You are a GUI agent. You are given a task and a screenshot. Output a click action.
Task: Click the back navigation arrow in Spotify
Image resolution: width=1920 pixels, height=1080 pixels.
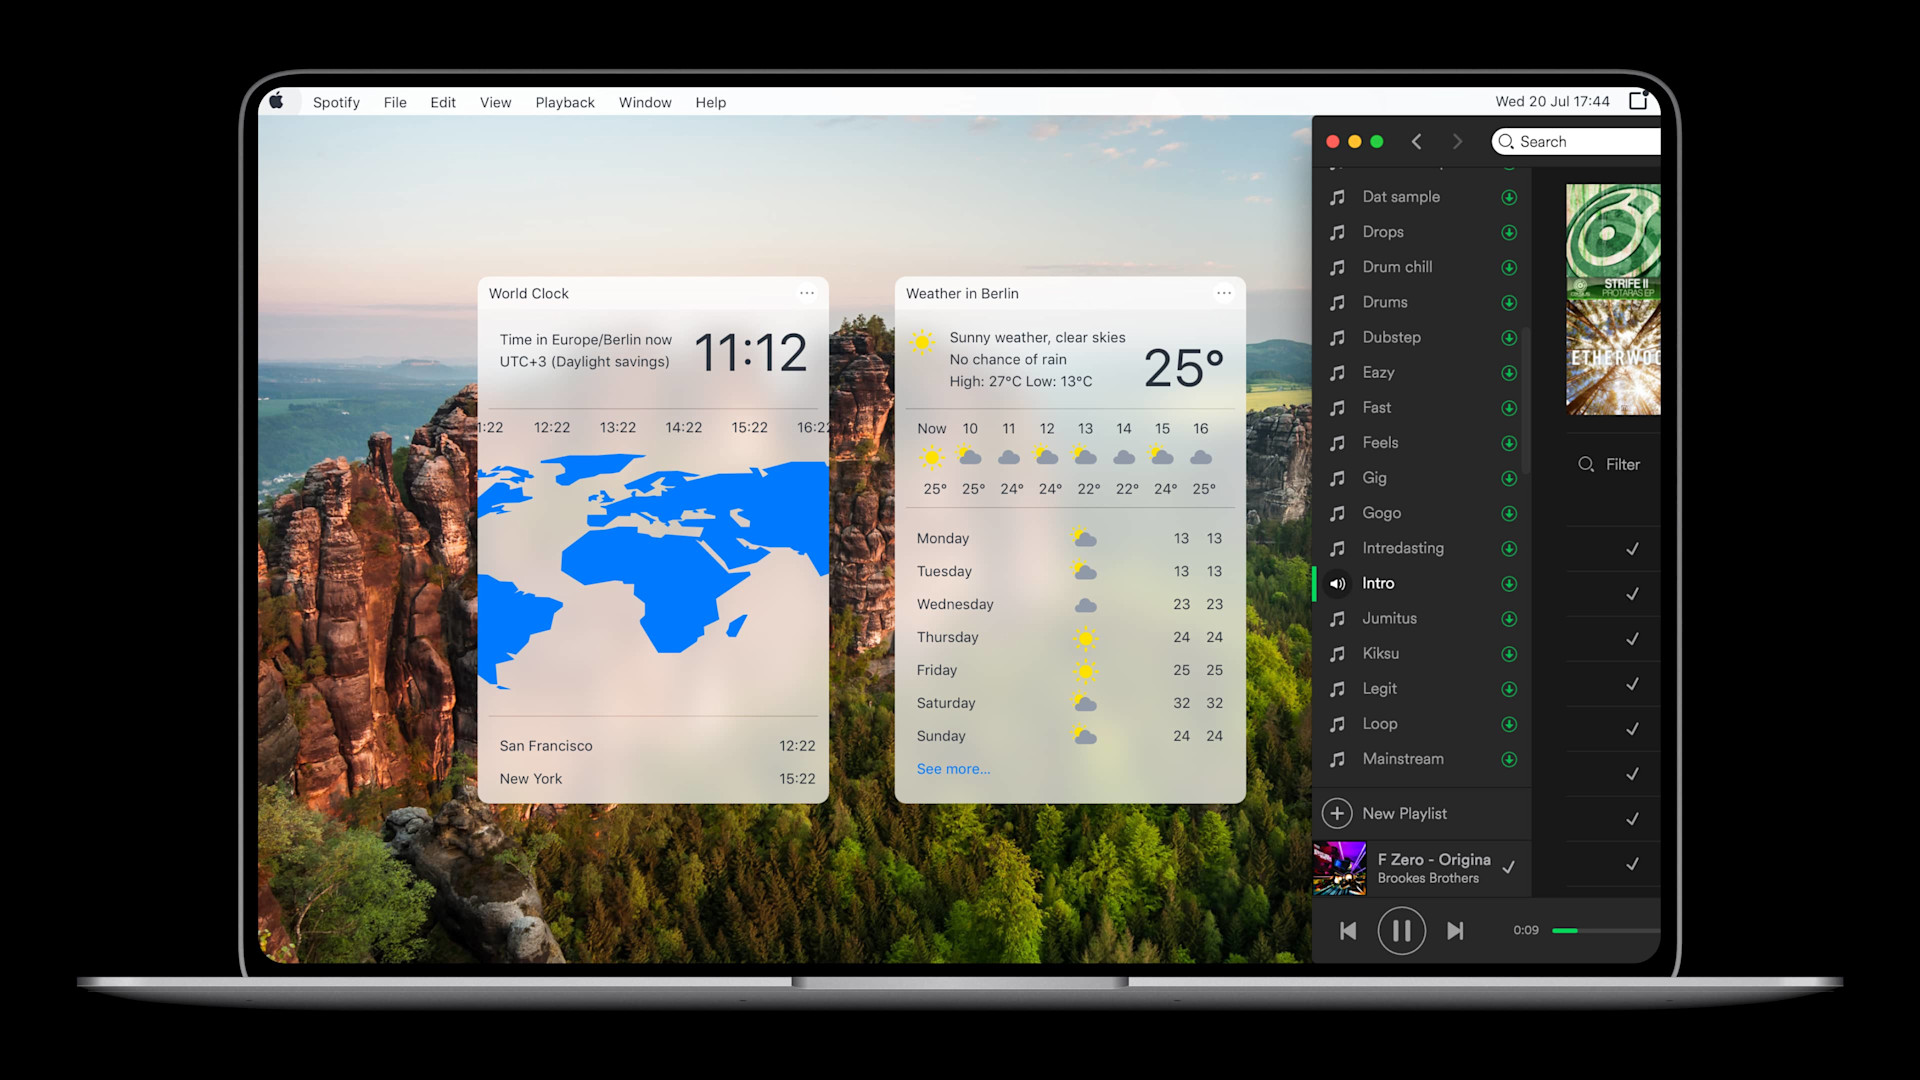pos(1416,142)
